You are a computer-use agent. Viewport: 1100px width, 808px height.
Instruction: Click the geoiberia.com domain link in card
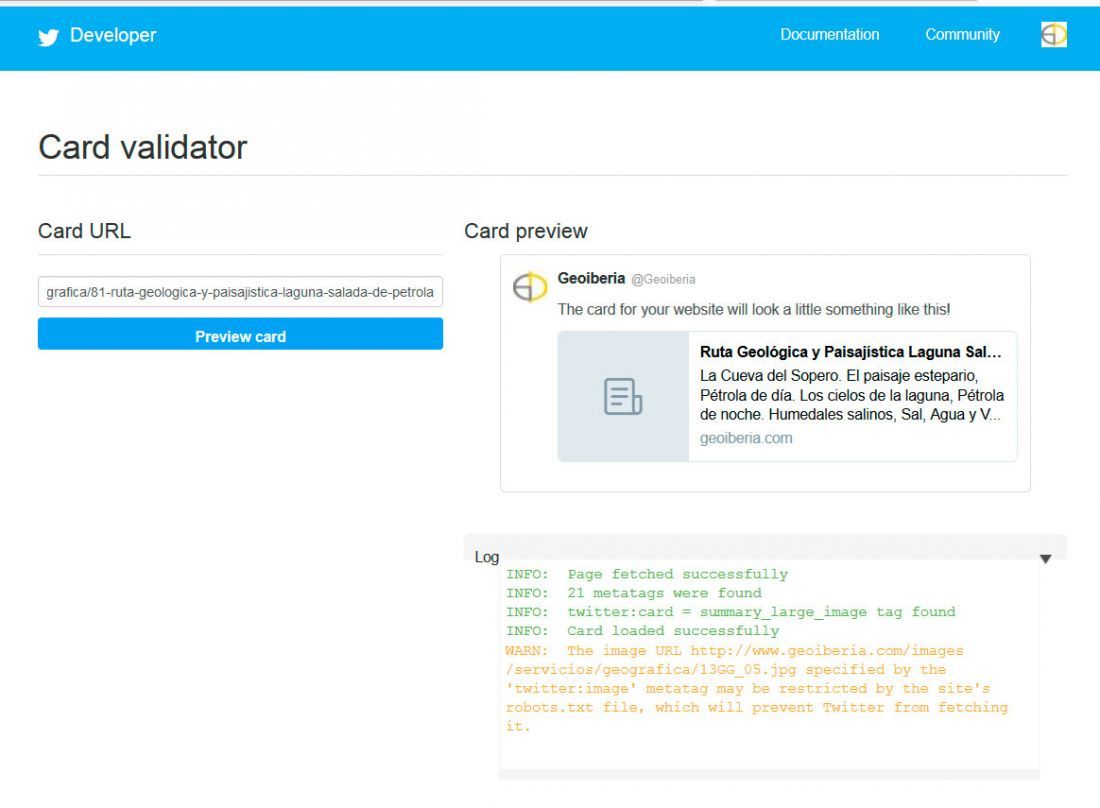click(x=746, y=438)
